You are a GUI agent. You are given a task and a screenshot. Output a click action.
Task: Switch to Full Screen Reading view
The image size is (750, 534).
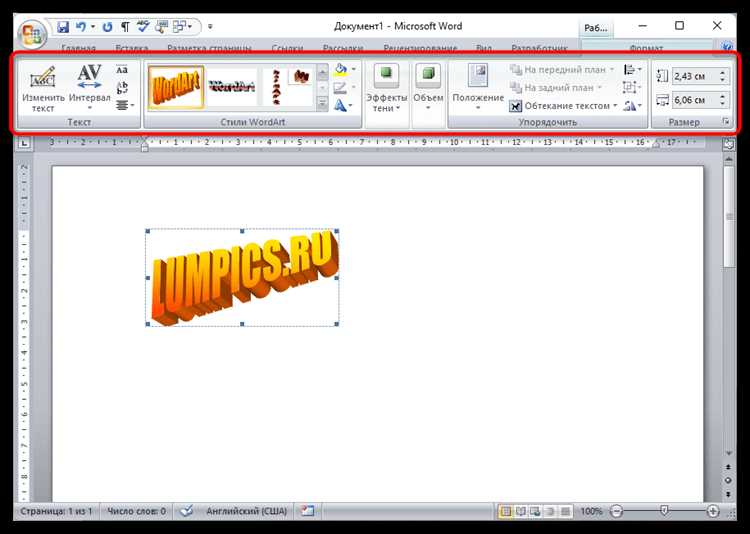tap(520, 512)
